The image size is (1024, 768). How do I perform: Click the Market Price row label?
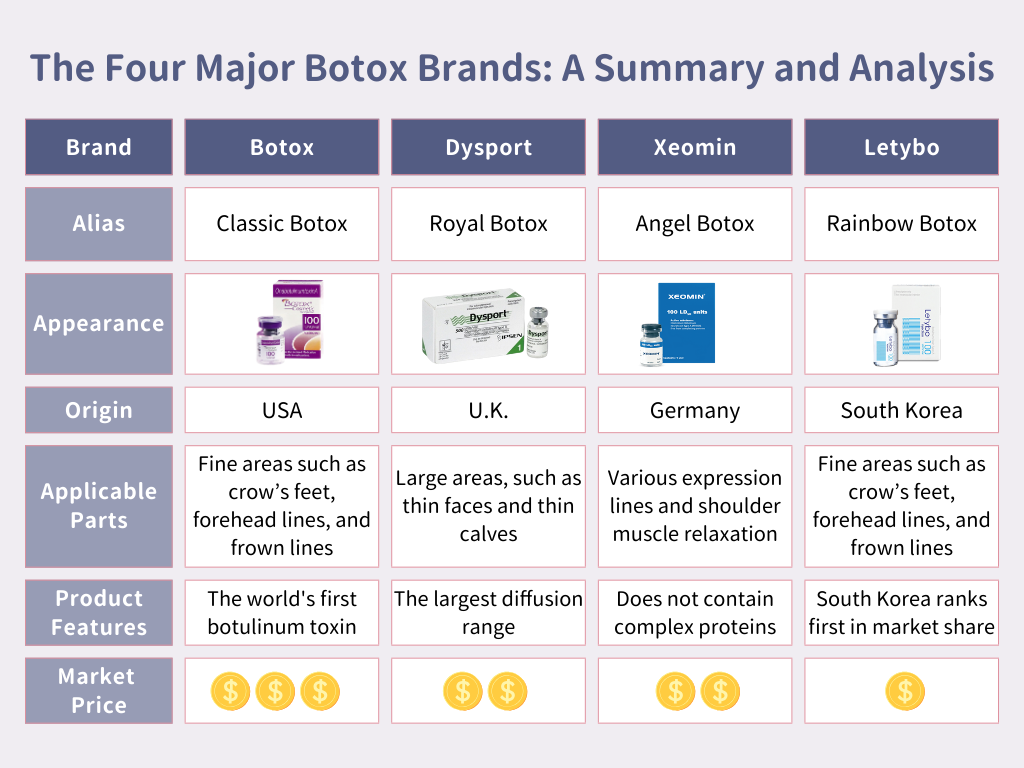click(99, 690)
